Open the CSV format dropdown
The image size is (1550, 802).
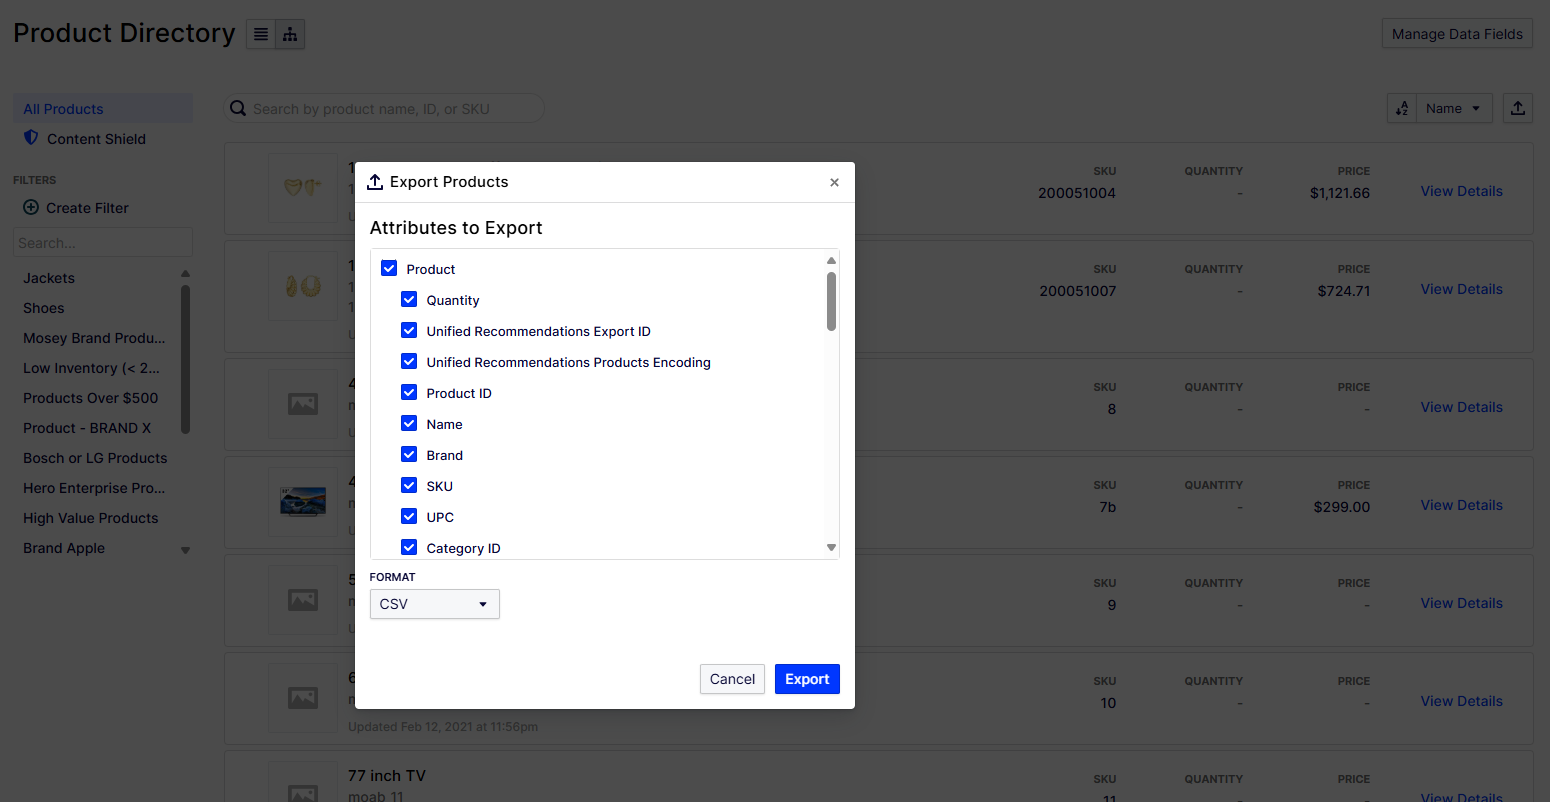coord(434,604)
